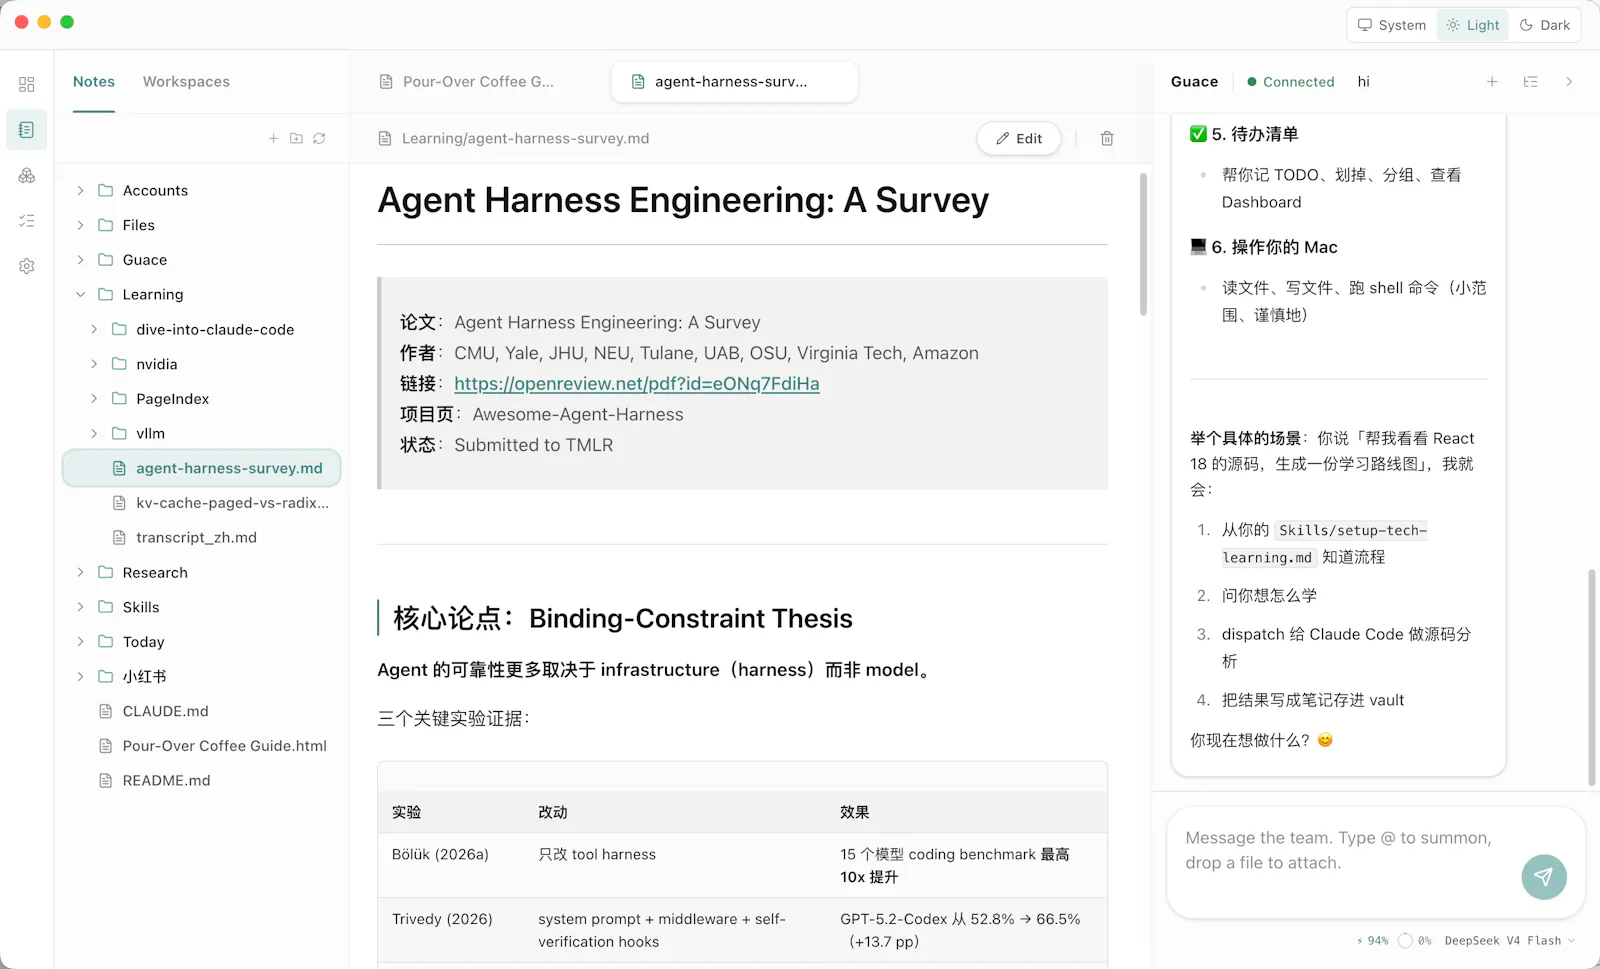Viewport: 1600px width, 969px height.
Task: Open the dashboard grid icon in sidebar
Action: click(27, 84)
